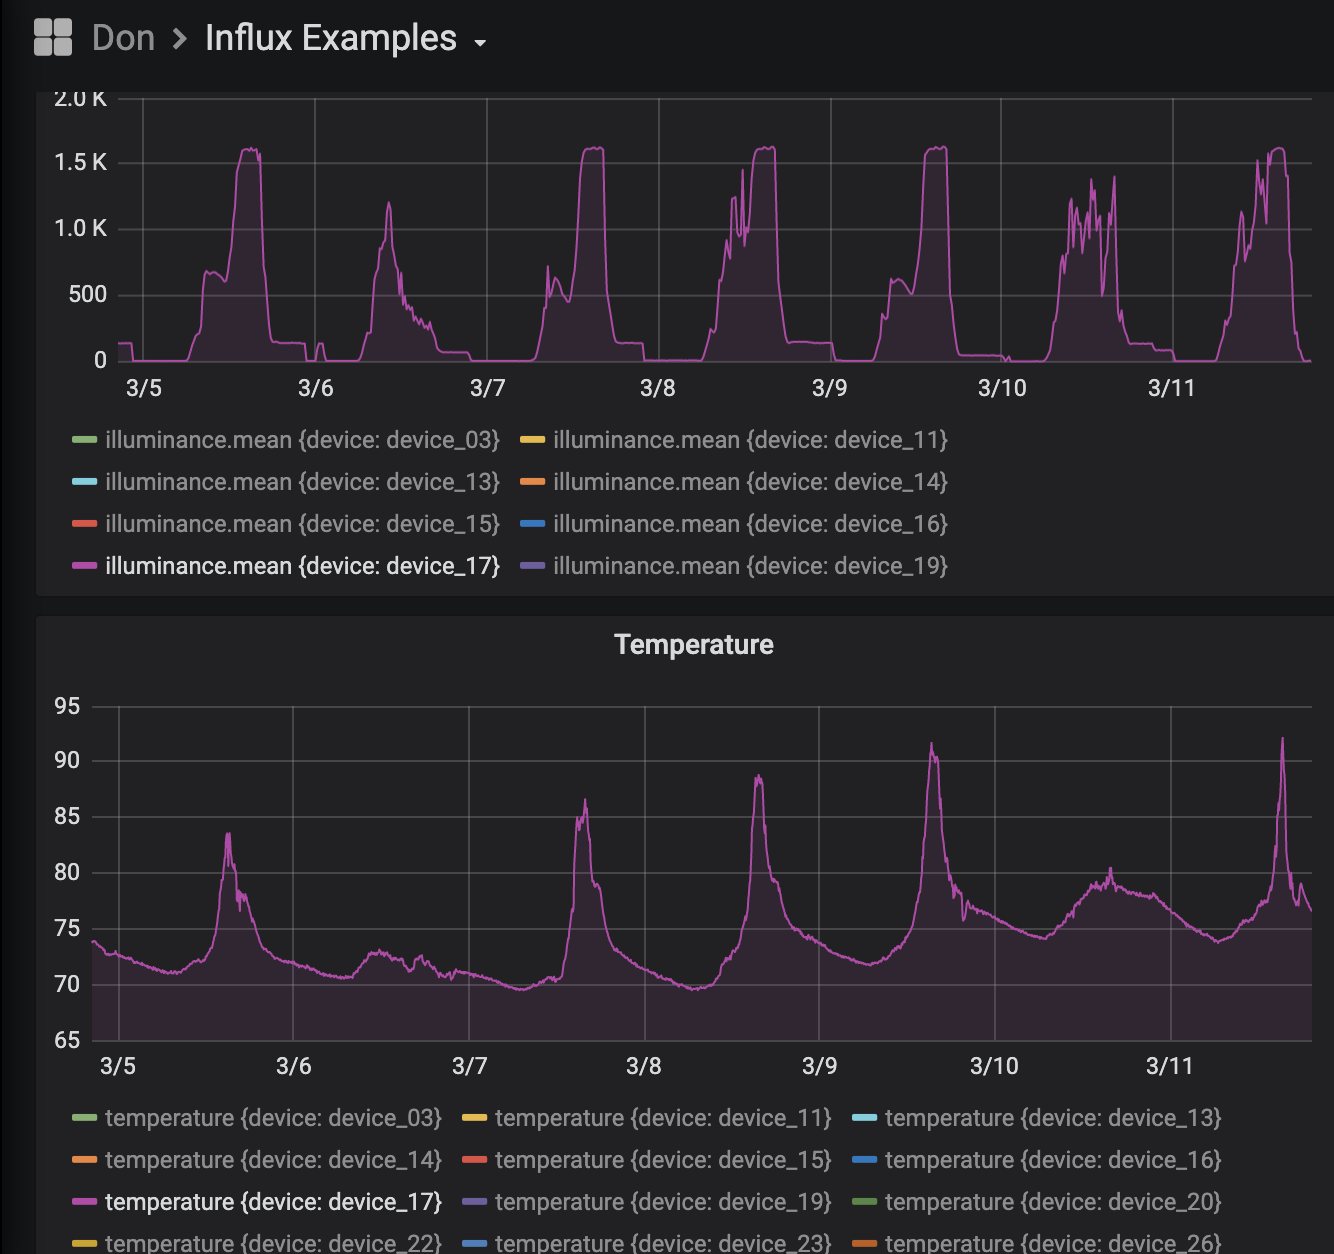Click blue swatch for illuminance device_16
Image resolution: width=1334 pixels, height=1254 pixels.
(x=533, y=524)
